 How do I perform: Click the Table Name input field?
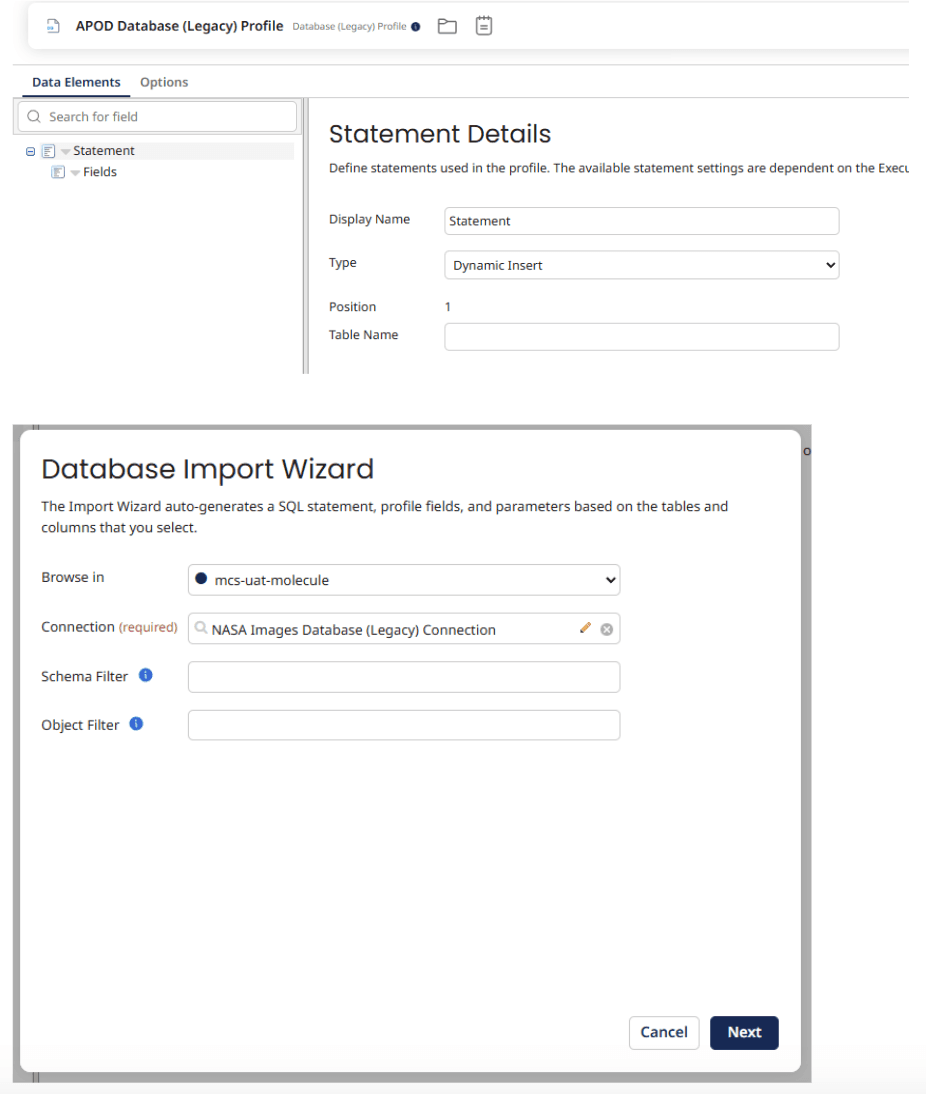coord(641,336)
